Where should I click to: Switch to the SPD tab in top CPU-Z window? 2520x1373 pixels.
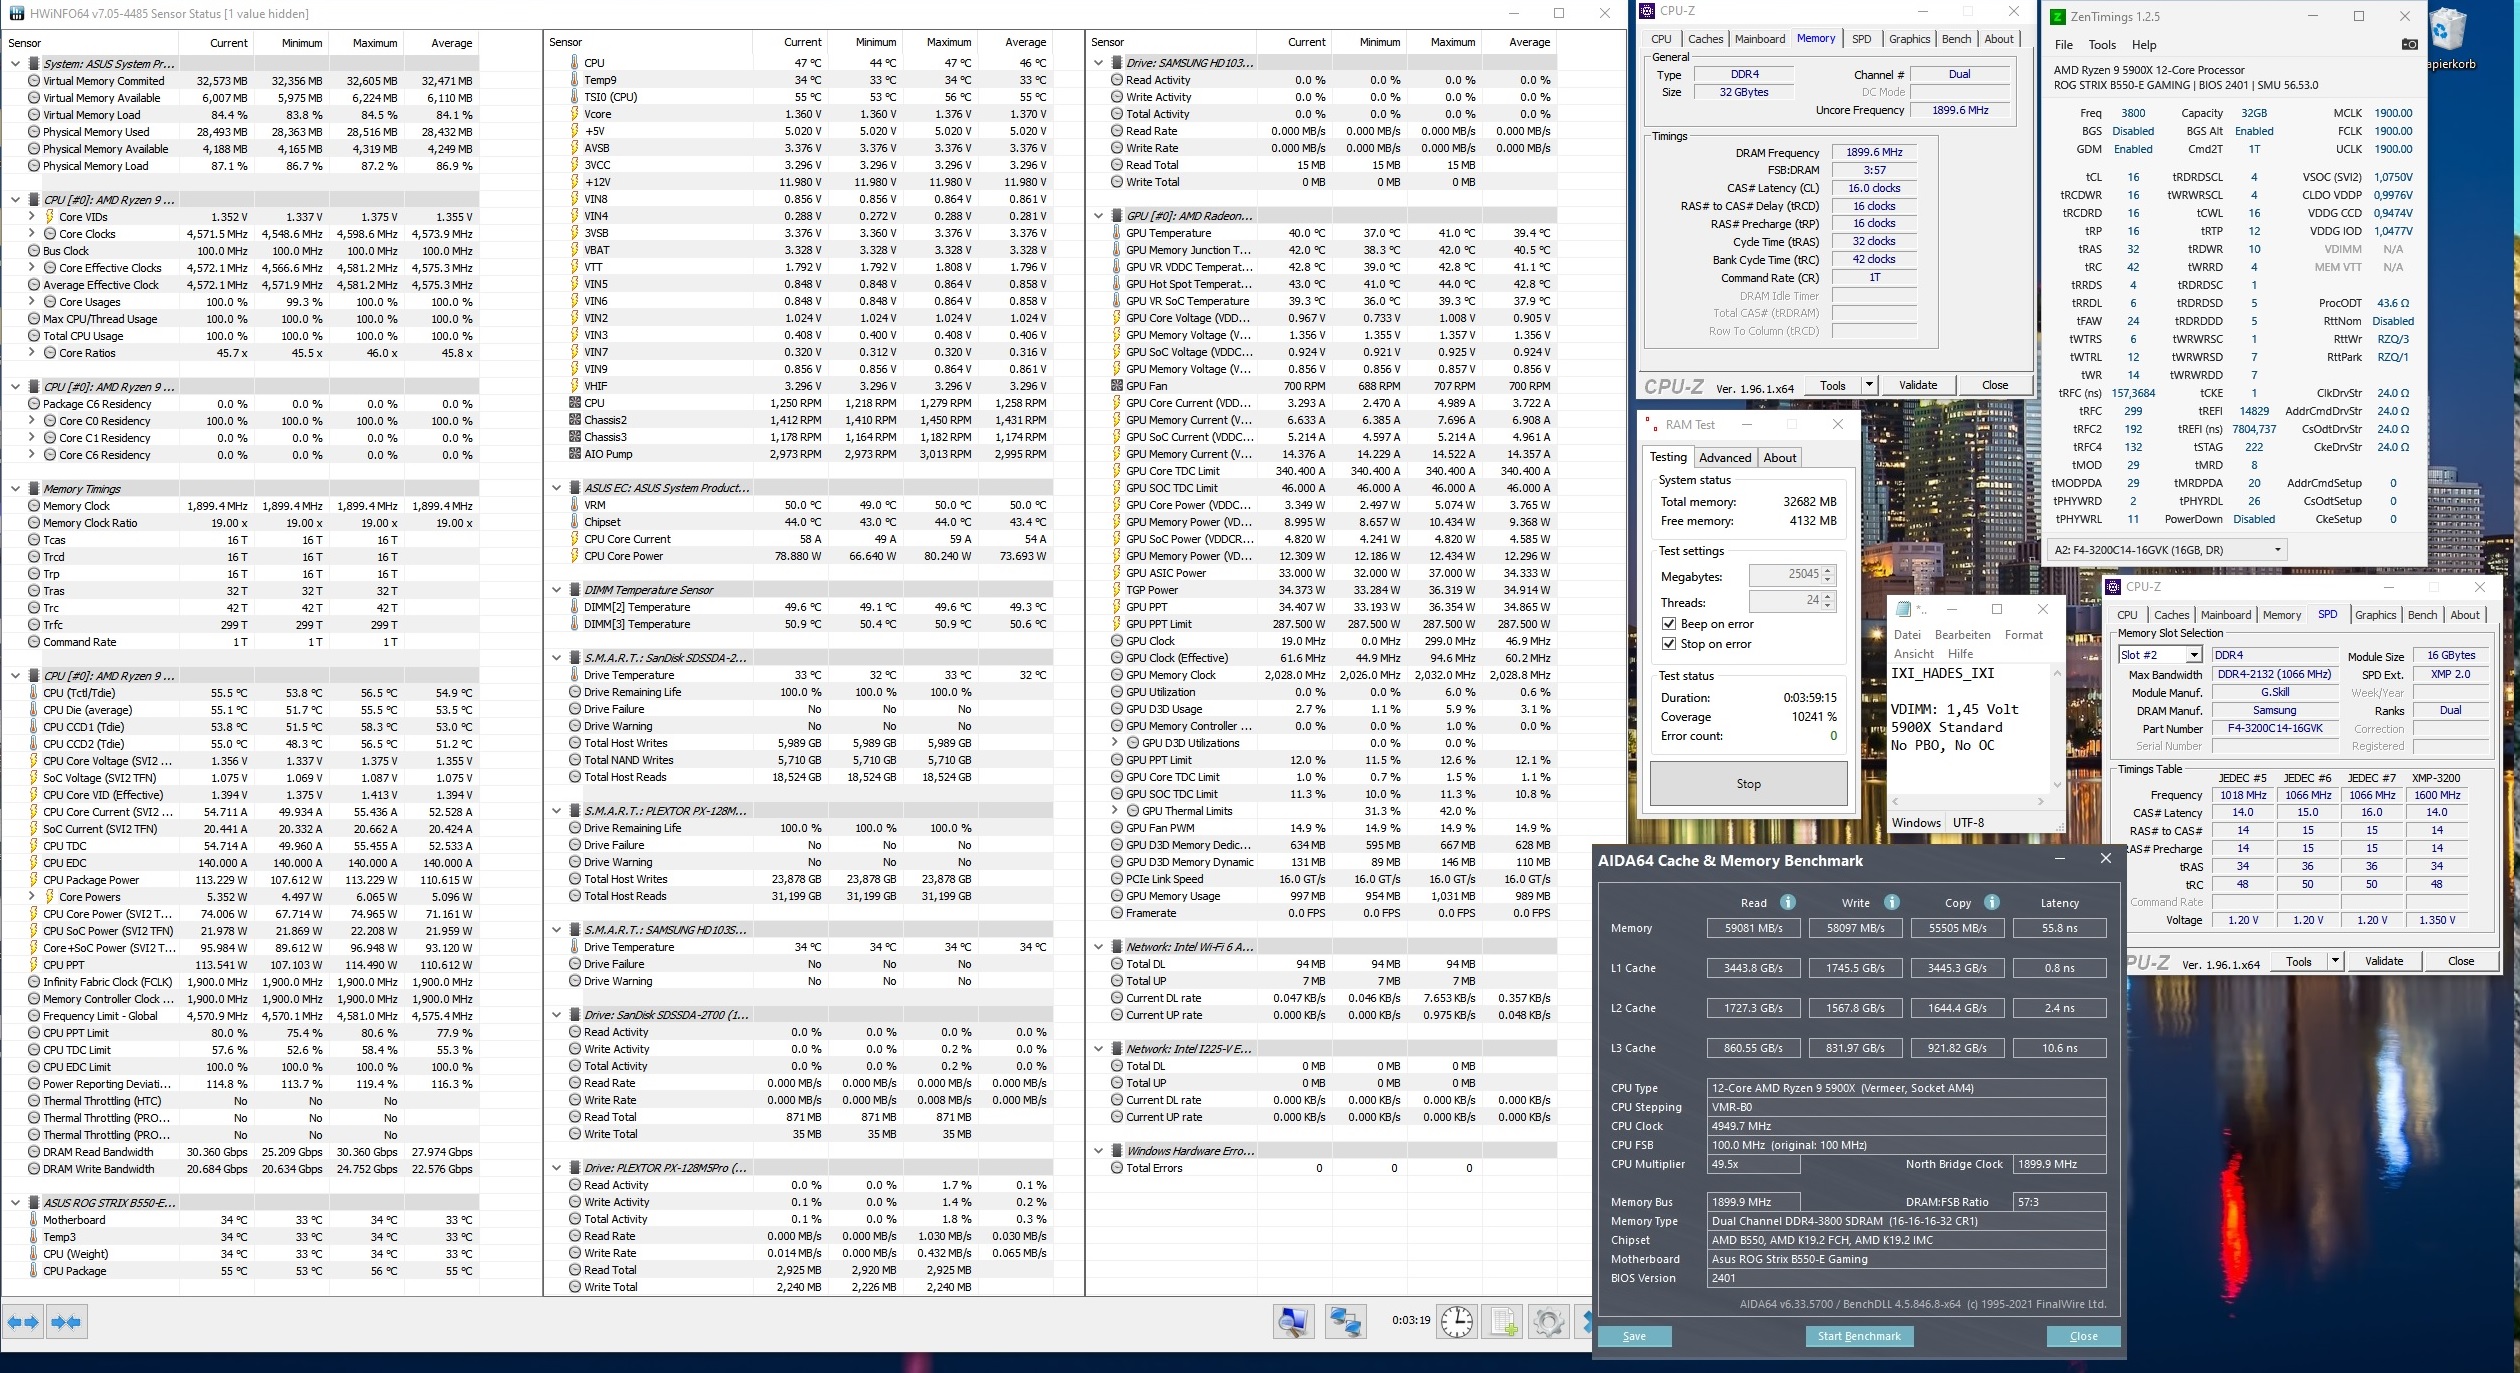tap(1861, 39)
